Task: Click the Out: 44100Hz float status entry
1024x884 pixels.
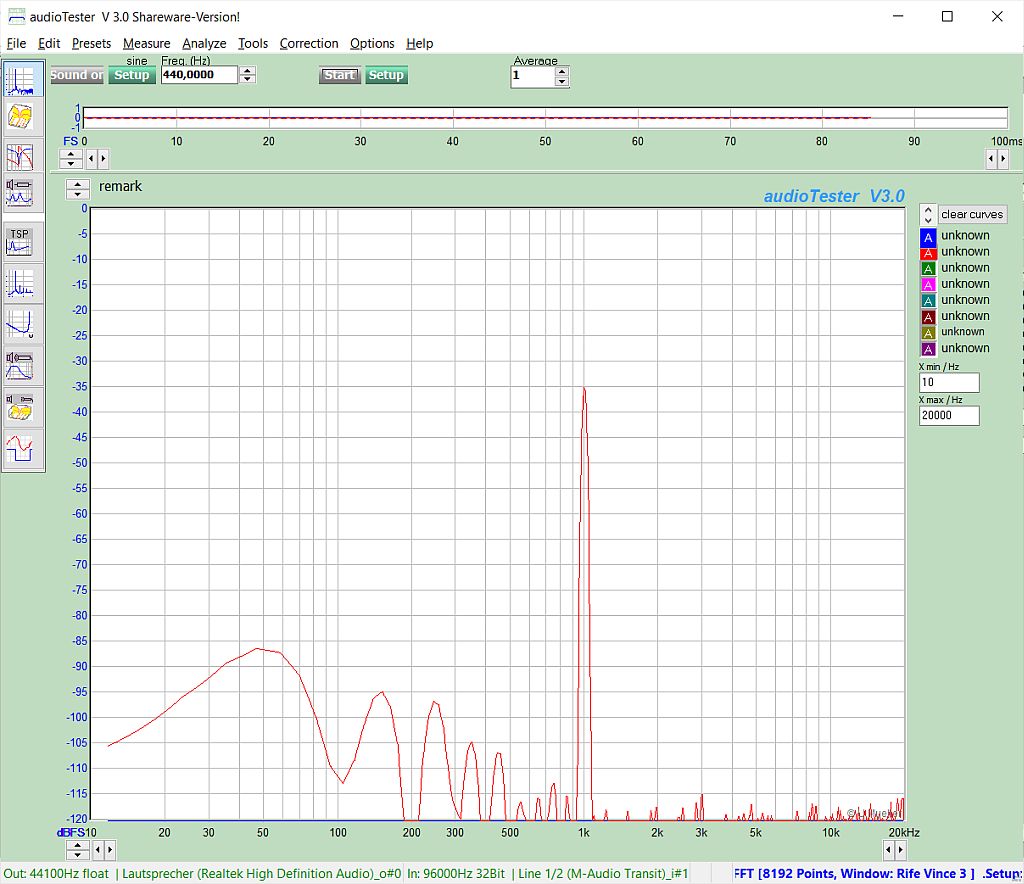Action: [56, 874]
